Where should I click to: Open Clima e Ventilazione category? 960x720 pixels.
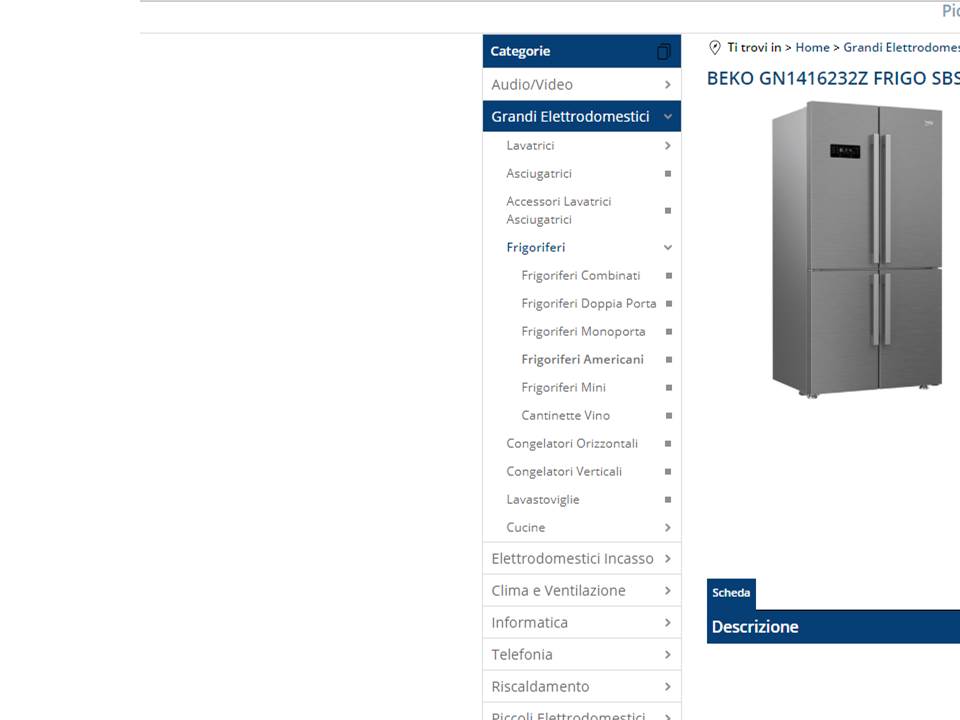[558, 591]
